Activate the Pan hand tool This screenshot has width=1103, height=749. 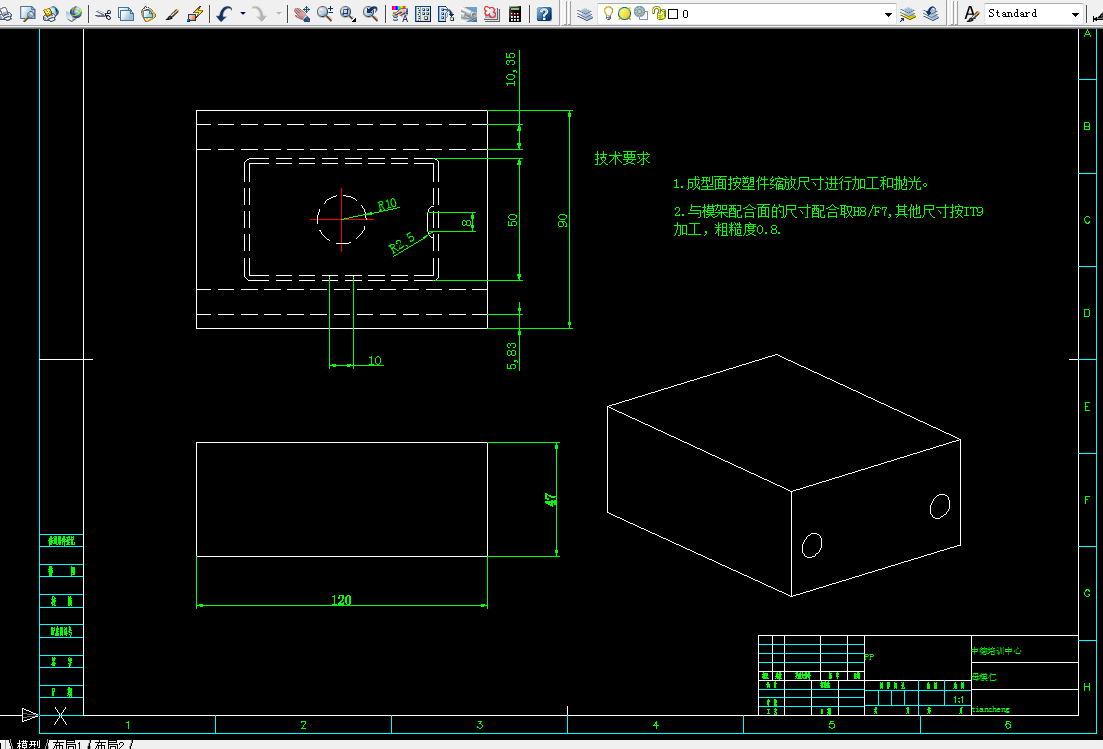(x=302, y=13)
